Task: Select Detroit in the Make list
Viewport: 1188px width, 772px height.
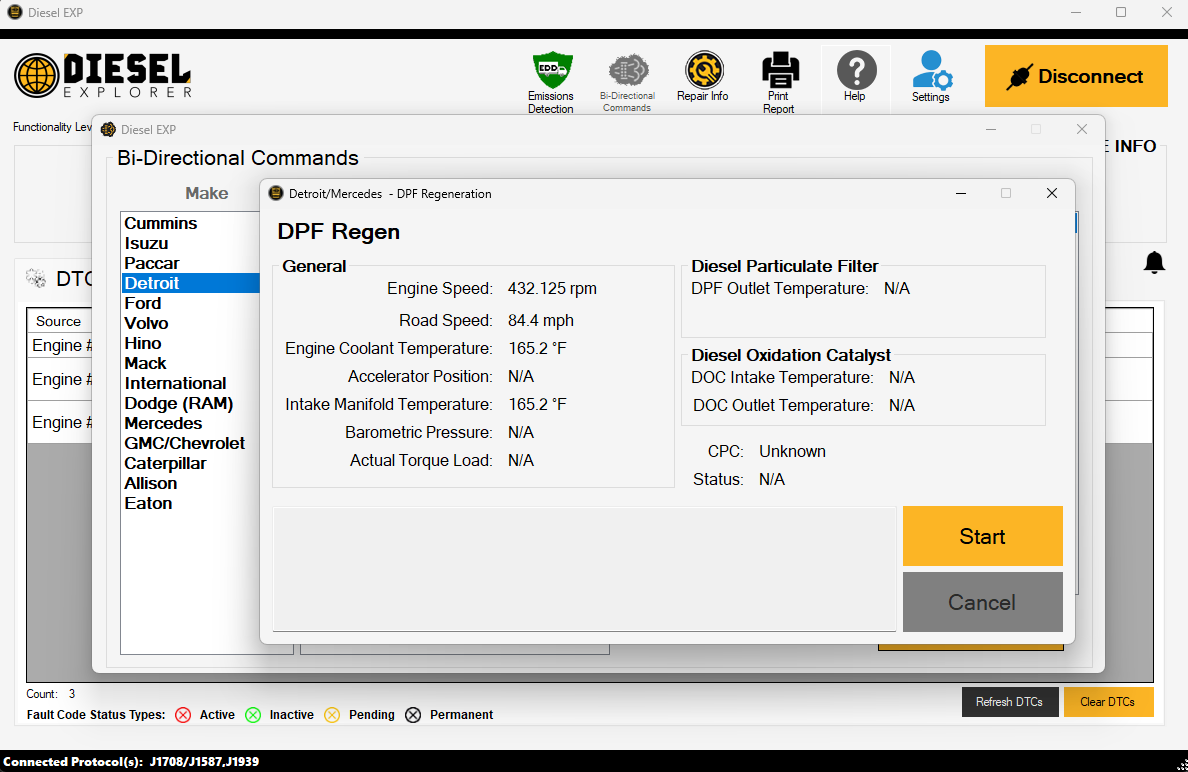Action: (191, 283)
